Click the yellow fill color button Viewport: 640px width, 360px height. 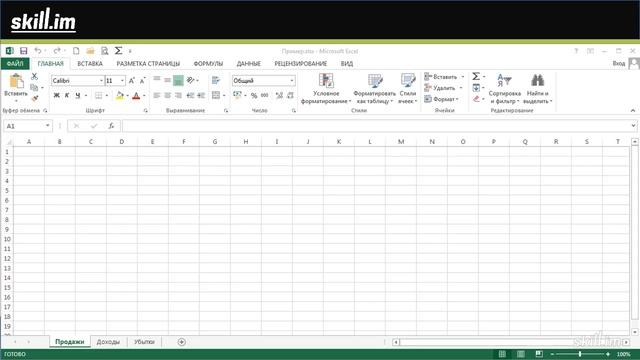(120, 96)
